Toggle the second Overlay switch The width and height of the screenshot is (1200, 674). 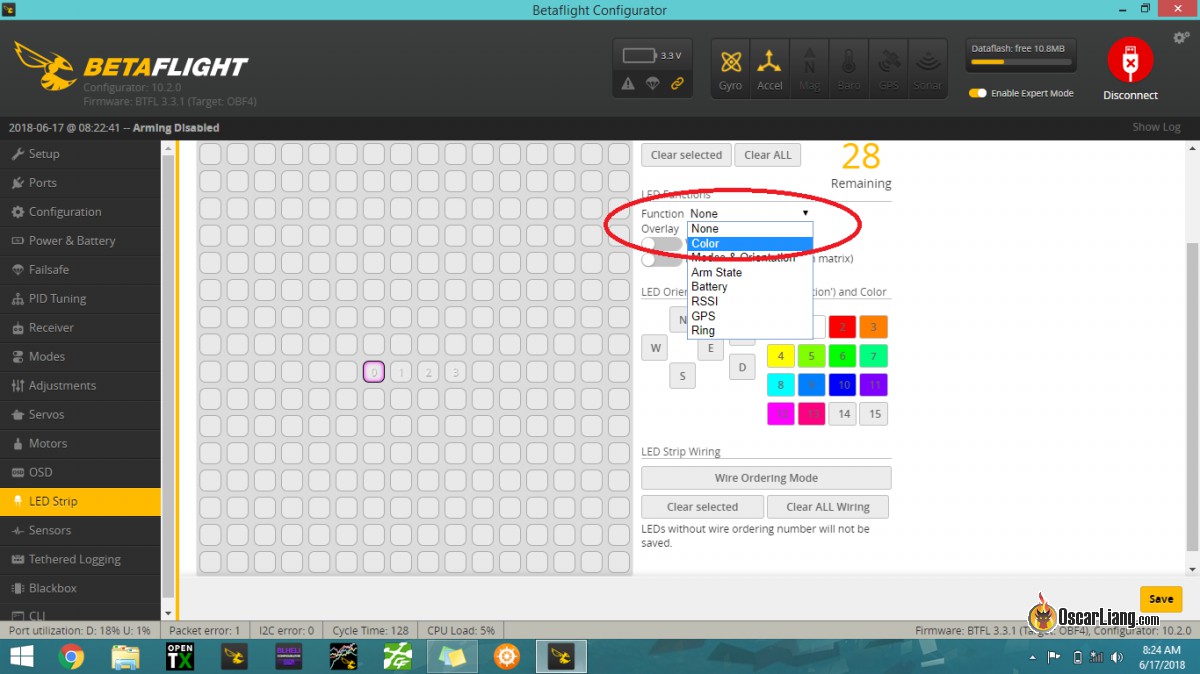click(x=661, y=259)
